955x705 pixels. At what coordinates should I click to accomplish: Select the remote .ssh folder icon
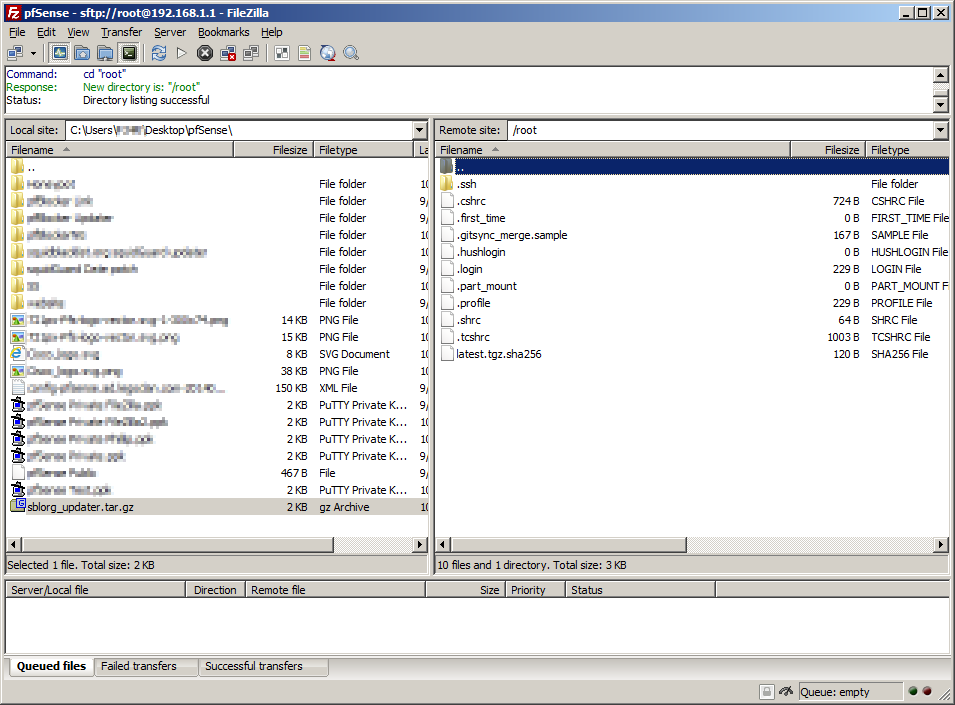click(447, 184)
